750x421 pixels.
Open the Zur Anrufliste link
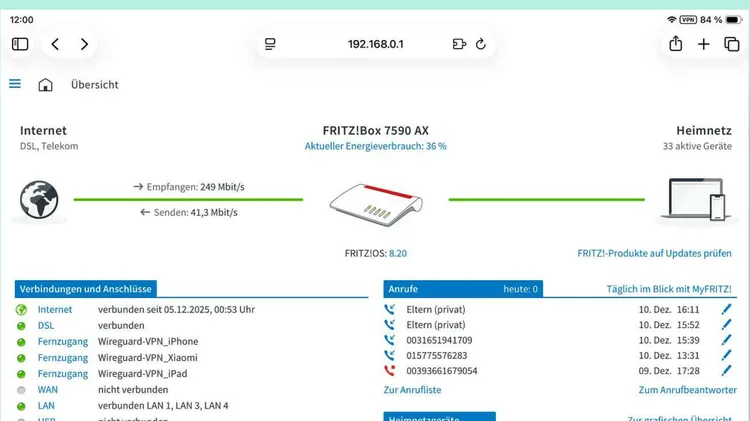tap(412, 390)
